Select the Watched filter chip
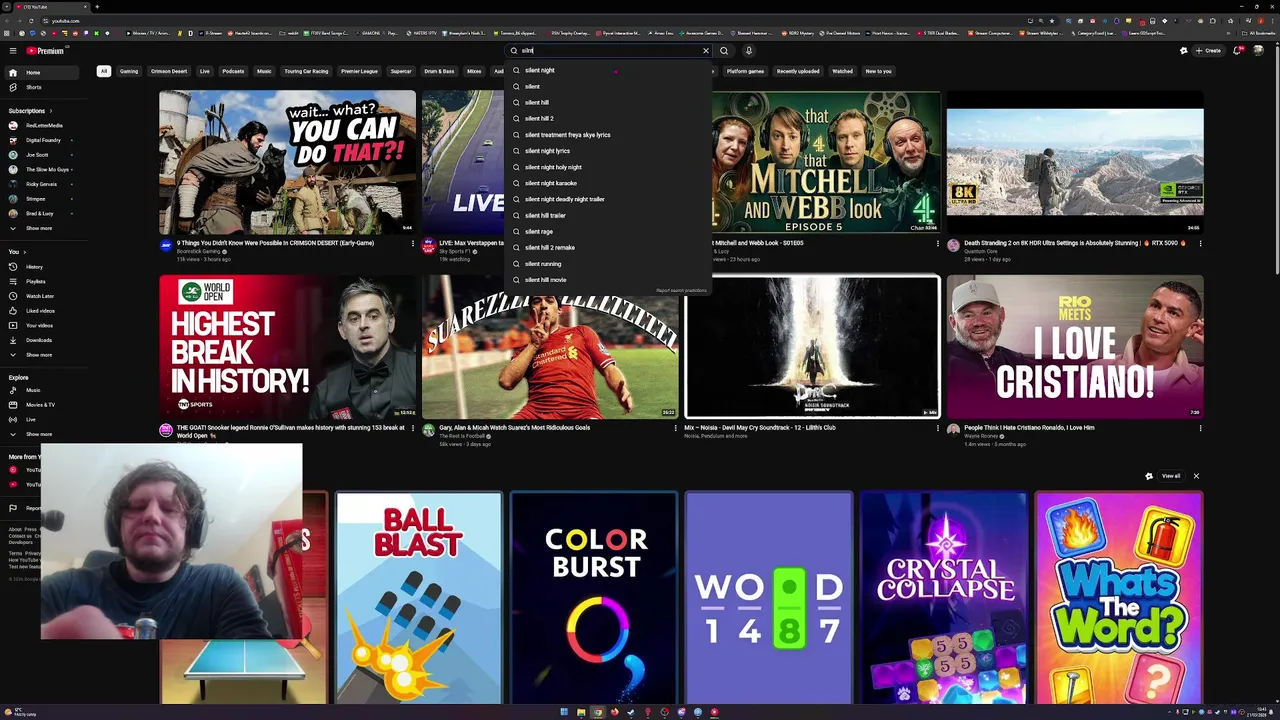 point(843,71)
